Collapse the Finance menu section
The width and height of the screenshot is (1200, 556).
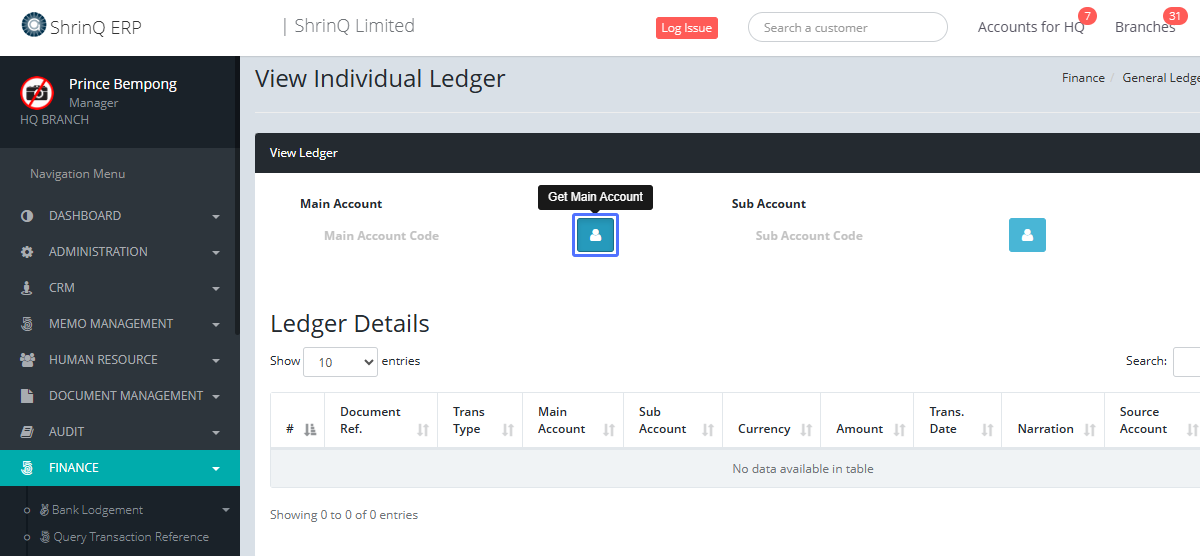119,468
